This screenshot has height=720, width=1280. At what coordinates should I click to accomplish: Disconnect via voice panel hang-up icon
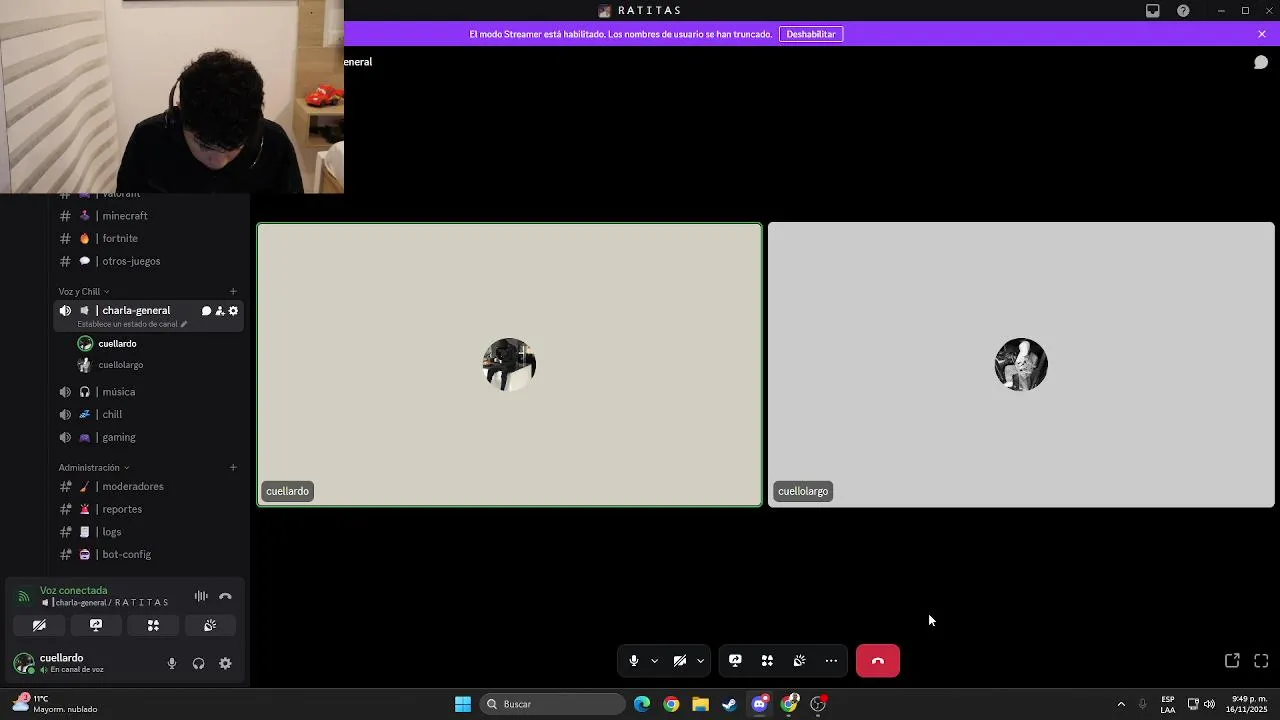[225, 596]
